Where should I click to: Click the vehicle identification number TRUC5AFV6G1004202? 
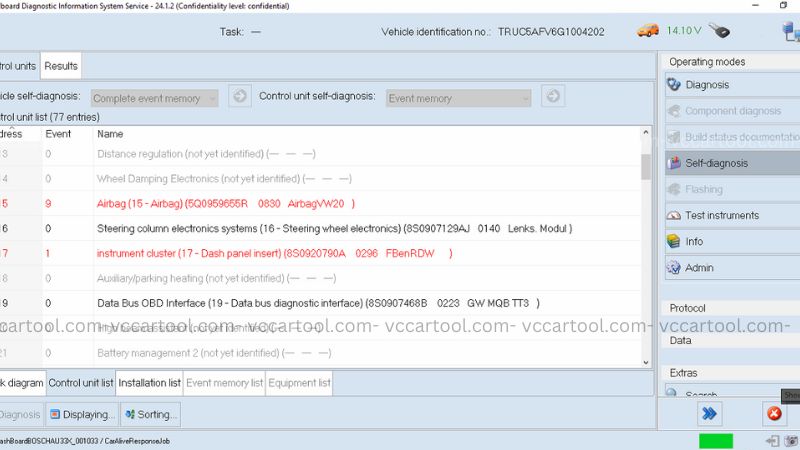pos(551,32)
